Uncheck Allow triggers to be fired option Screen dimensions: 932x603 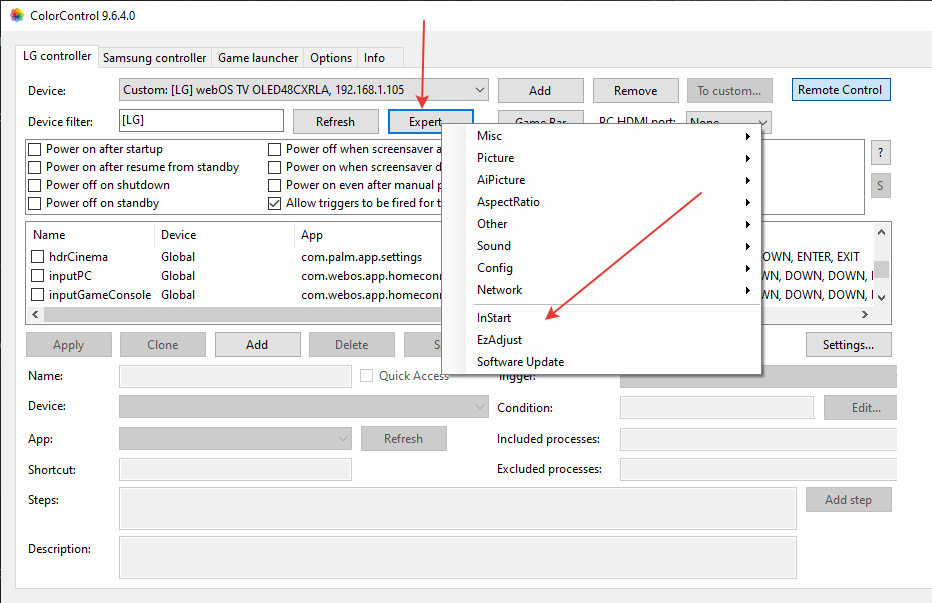(x=276, y=203)
